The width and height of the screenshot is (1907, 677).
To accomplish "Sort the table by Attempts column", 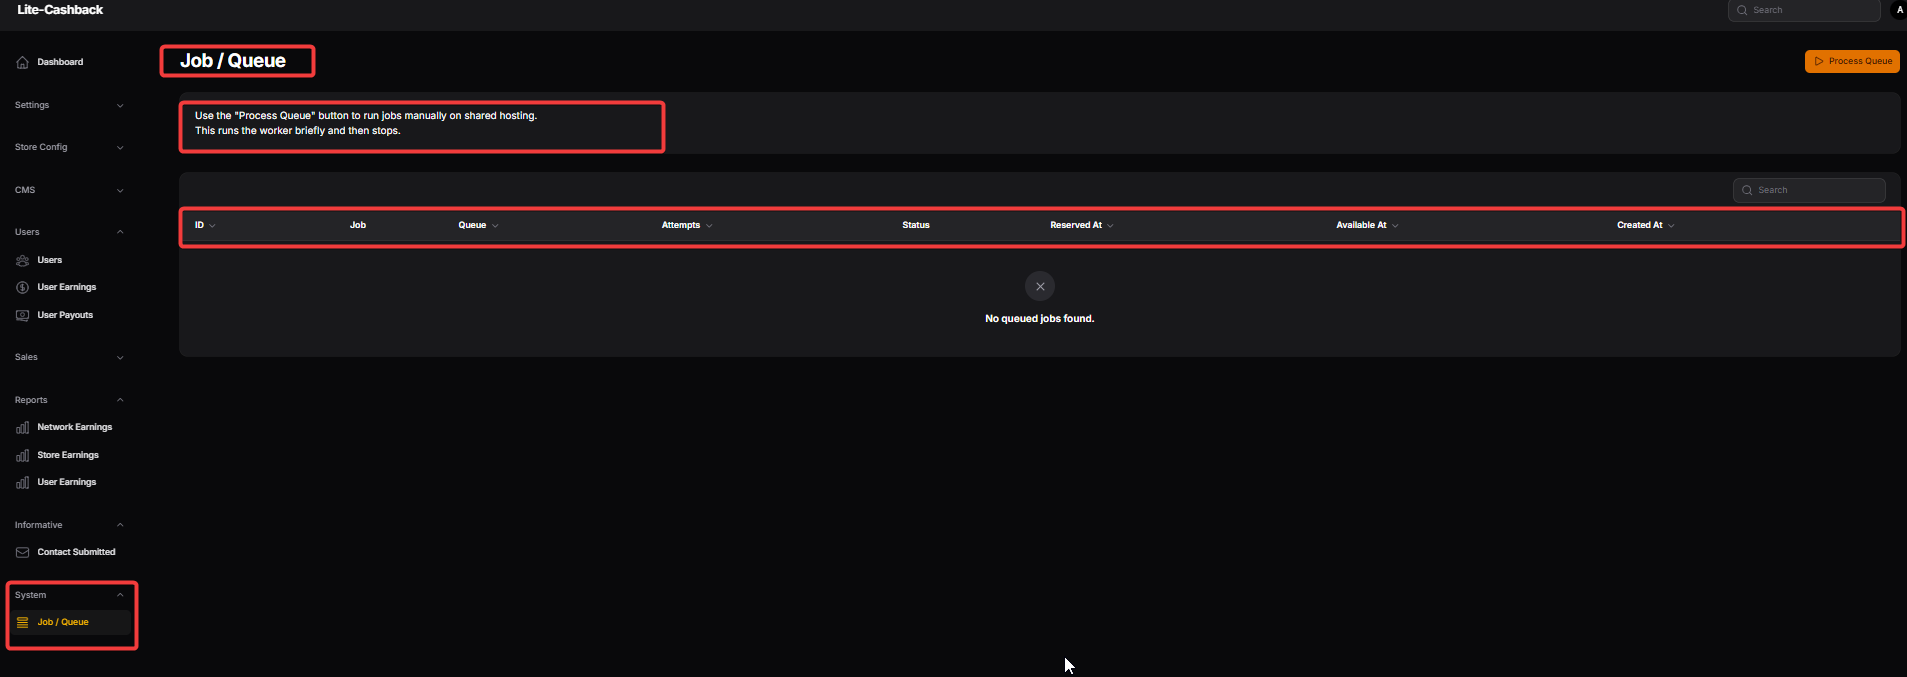I will pos(686,225).
